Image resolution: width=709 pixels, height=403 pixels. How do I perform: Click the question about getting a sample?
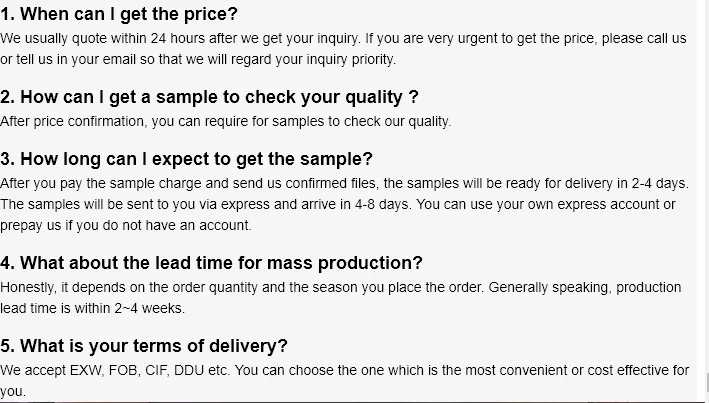pos(209,97)
